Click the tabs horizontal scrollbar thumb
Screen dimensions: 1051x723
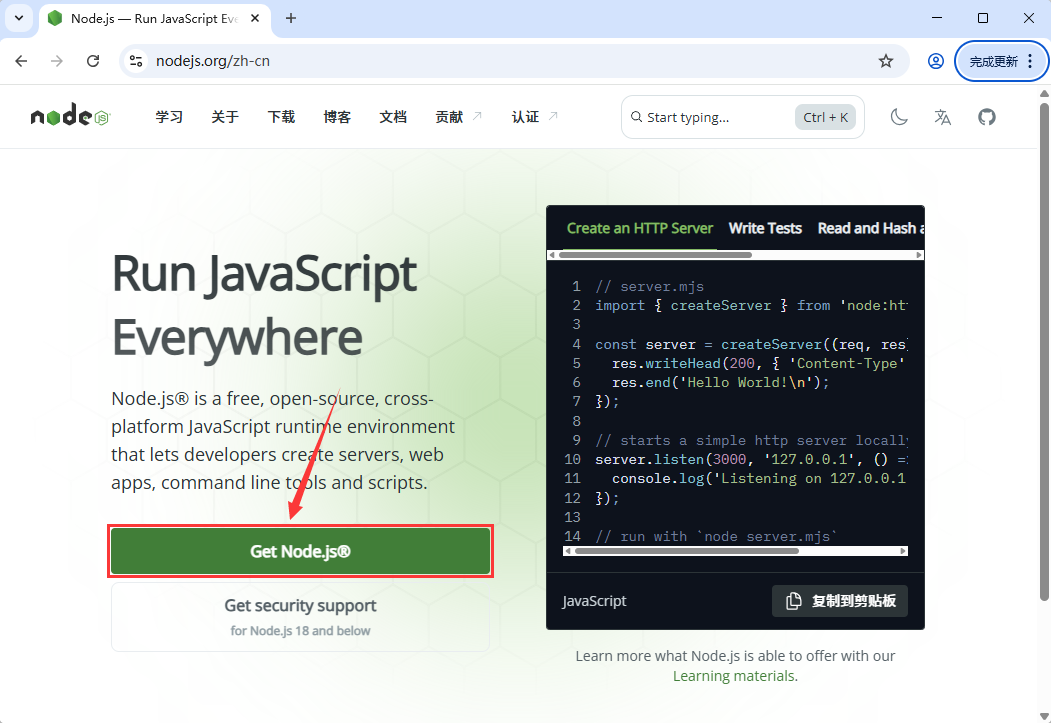655,255
